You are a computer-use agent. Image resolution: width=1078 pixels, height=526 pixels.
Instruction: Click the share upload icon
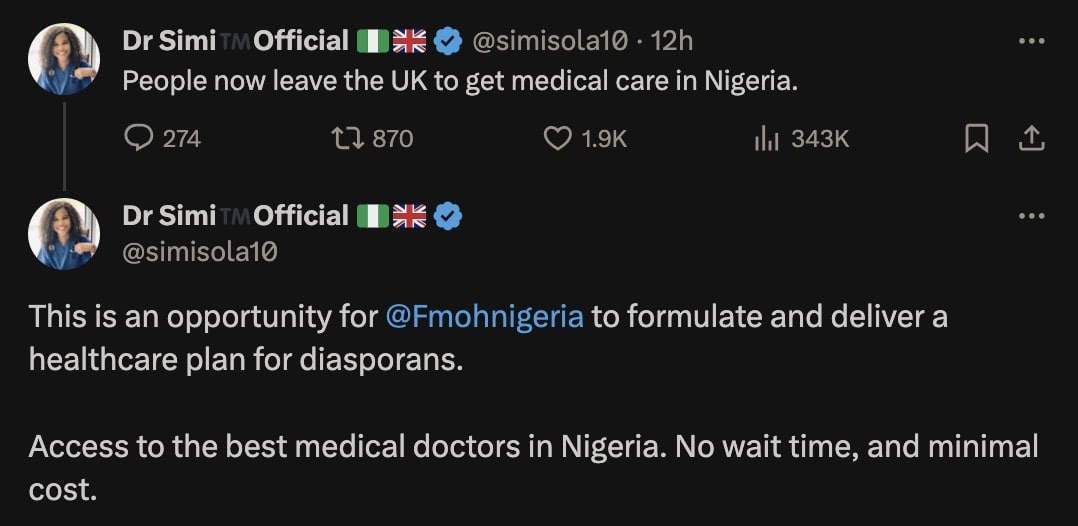click(1031, 139)
